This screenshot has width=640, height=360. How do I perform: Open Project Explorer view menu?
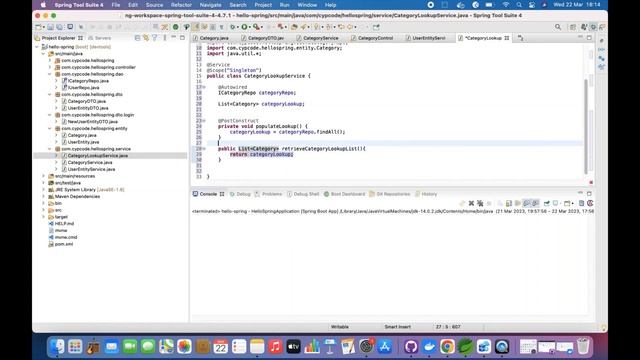click(164, 38)
